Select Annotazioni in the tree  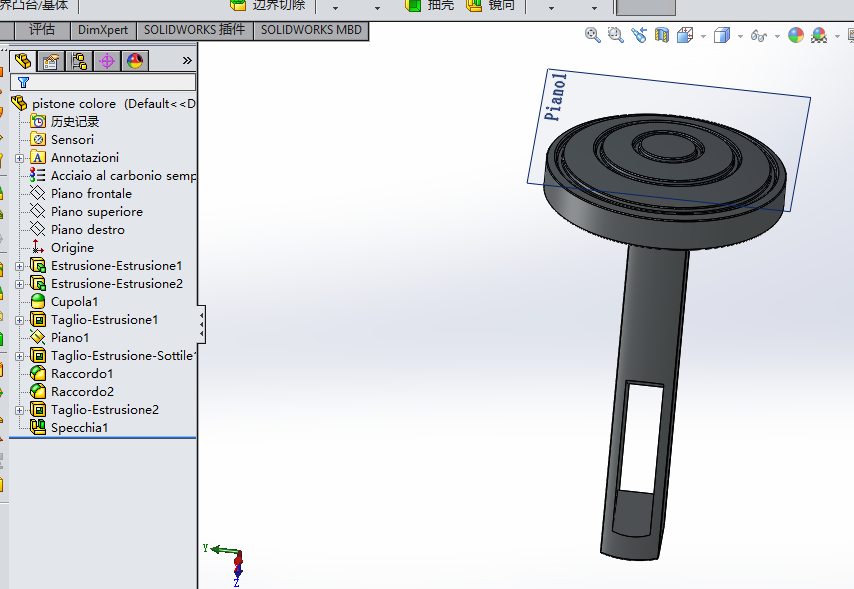click(75, 157)
